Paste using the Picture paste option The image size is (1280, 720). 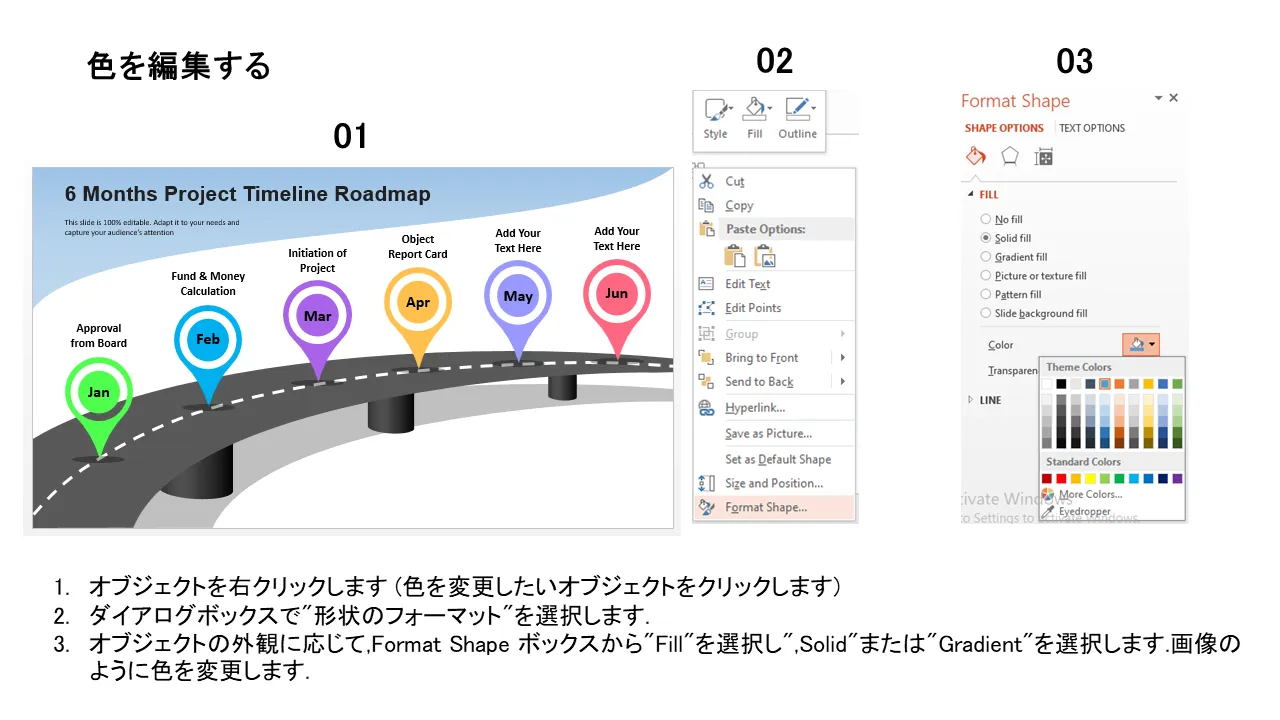(x=766, y=256)
